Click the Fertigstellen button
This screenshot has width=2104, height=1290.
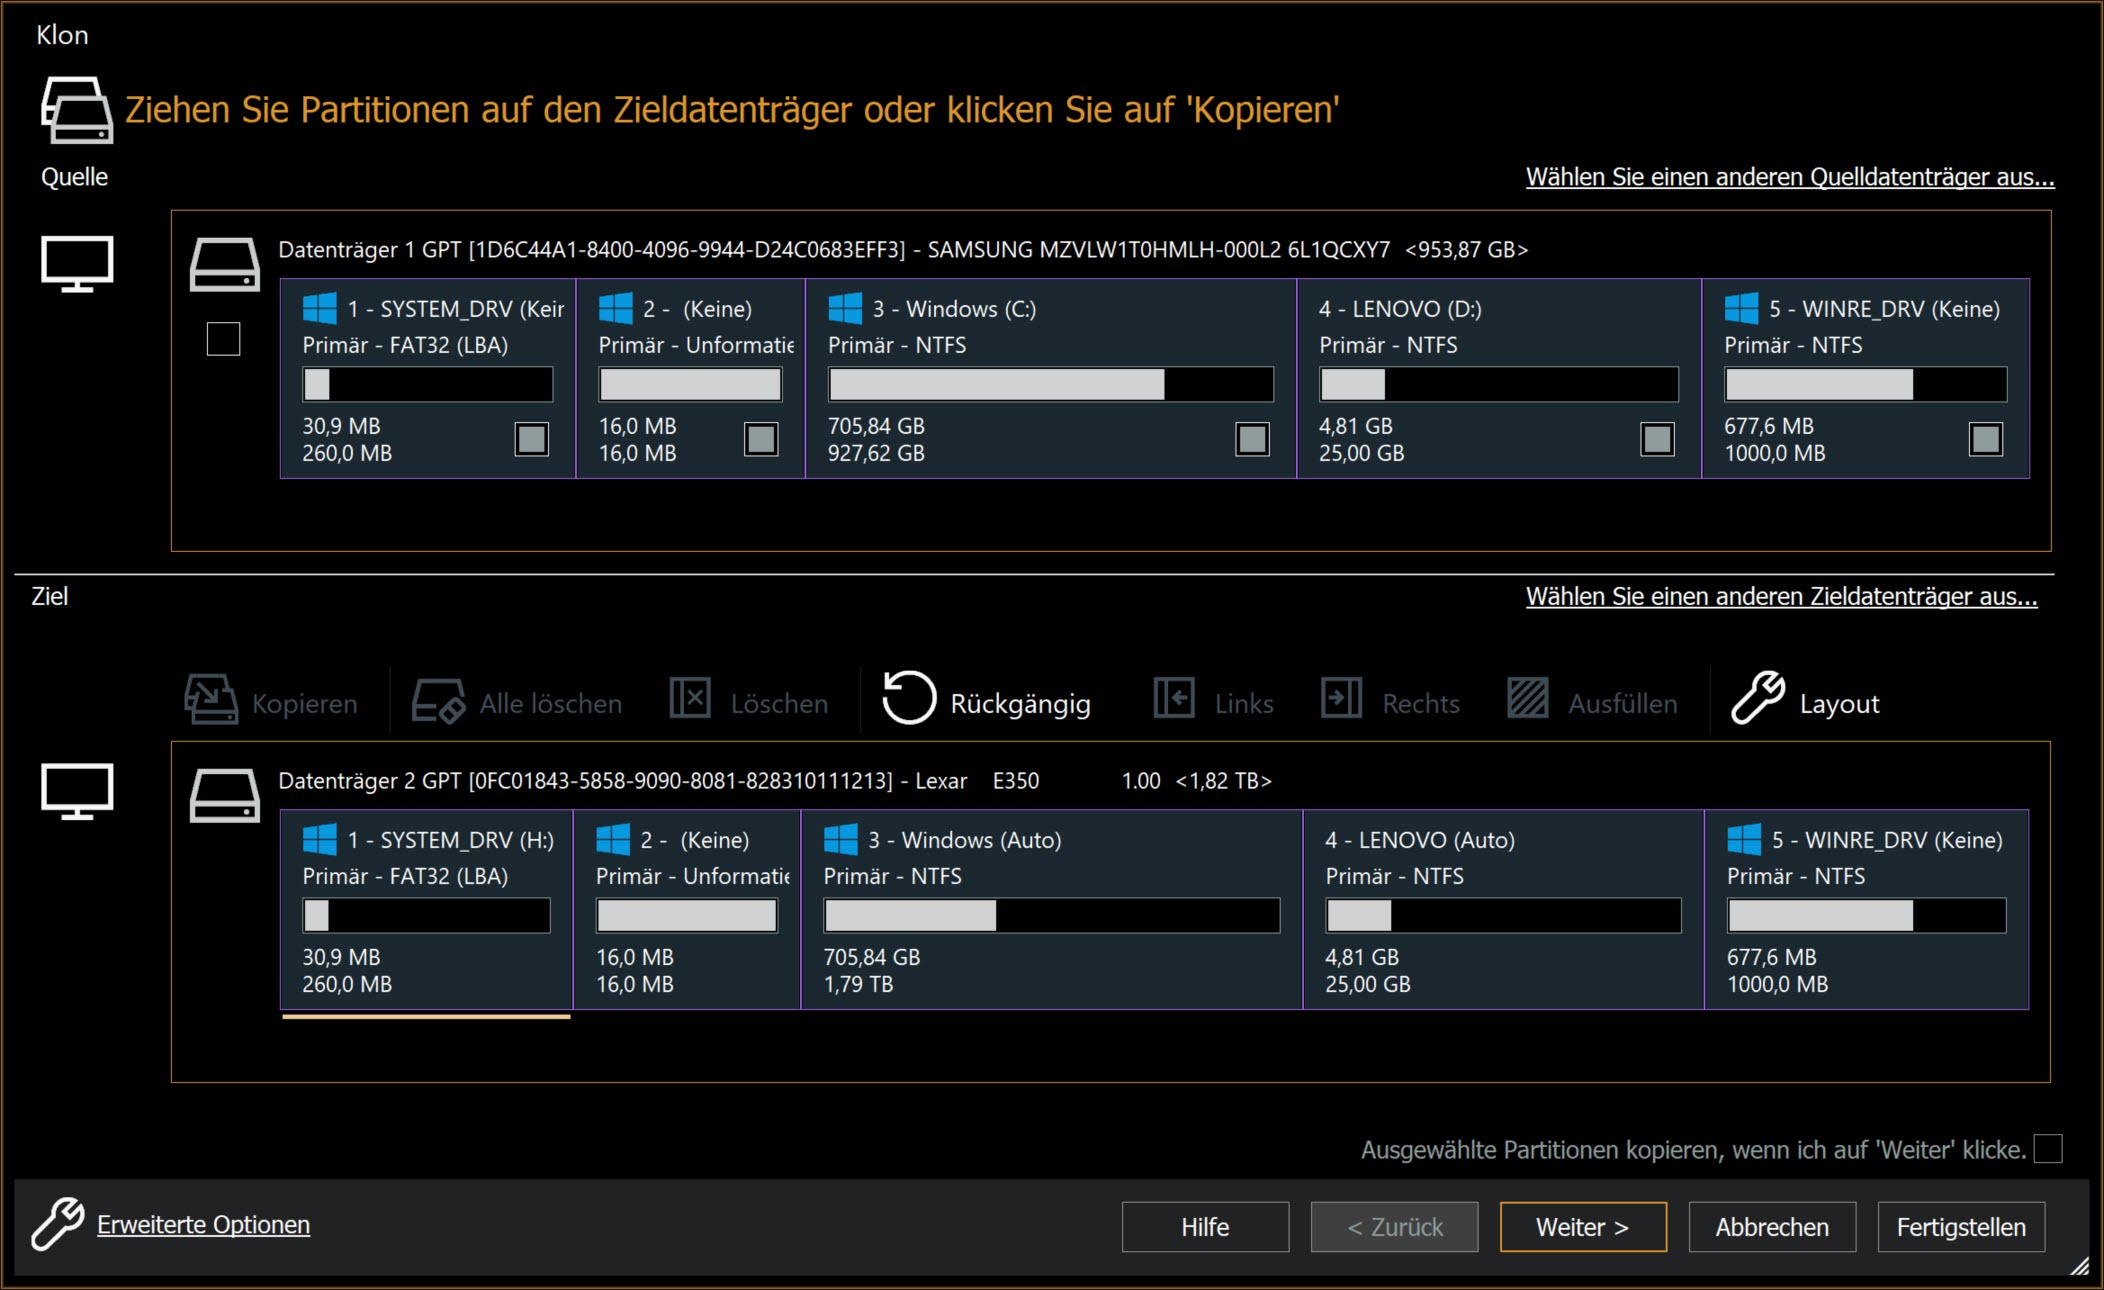tap(1960, 1227)
